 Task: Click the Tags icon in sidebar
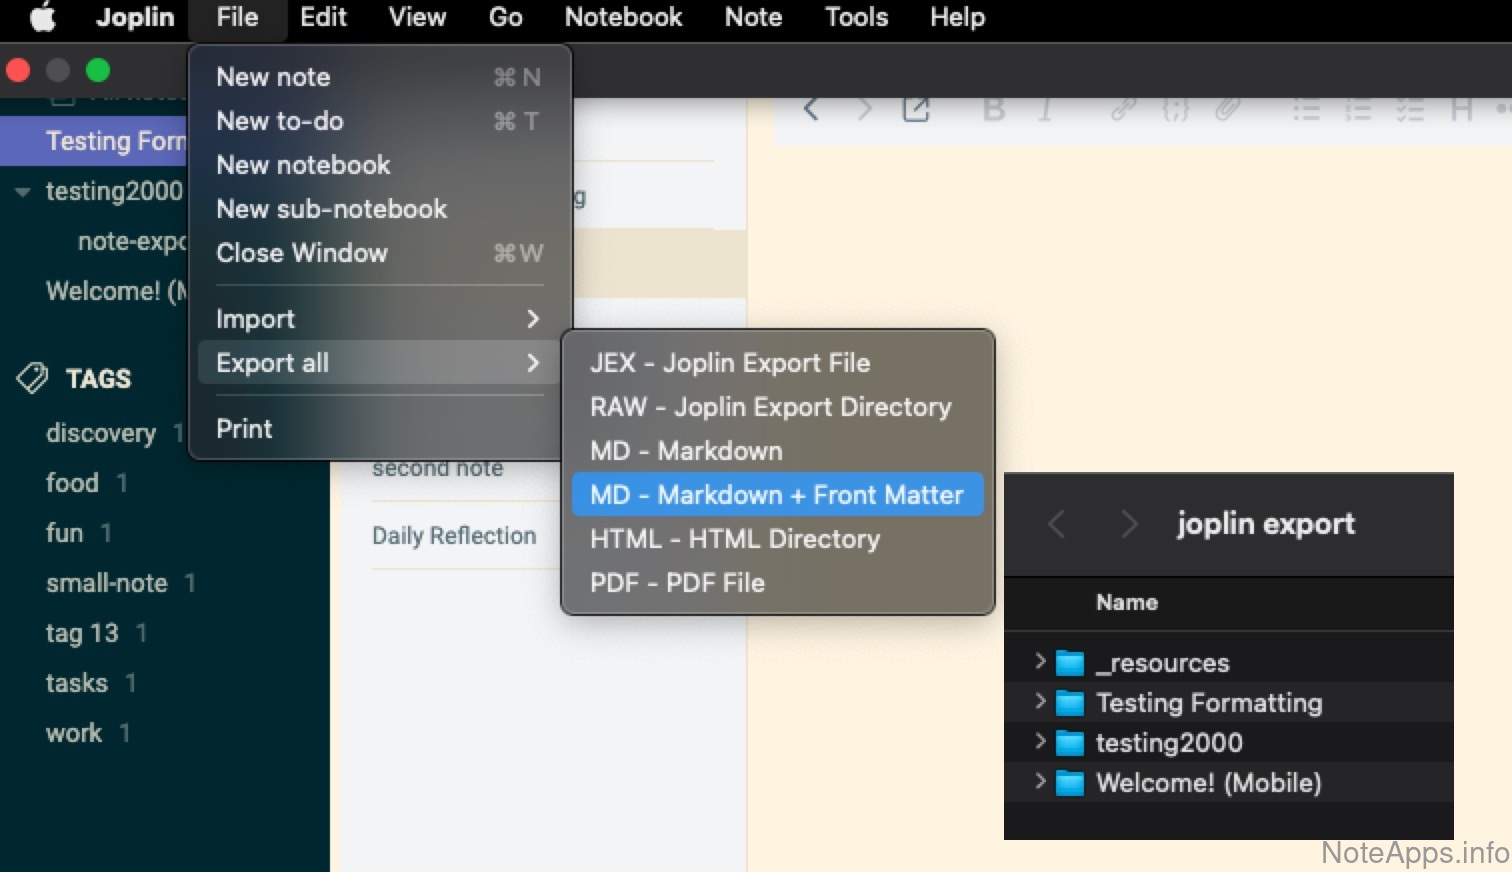click(x=33, y=378)
